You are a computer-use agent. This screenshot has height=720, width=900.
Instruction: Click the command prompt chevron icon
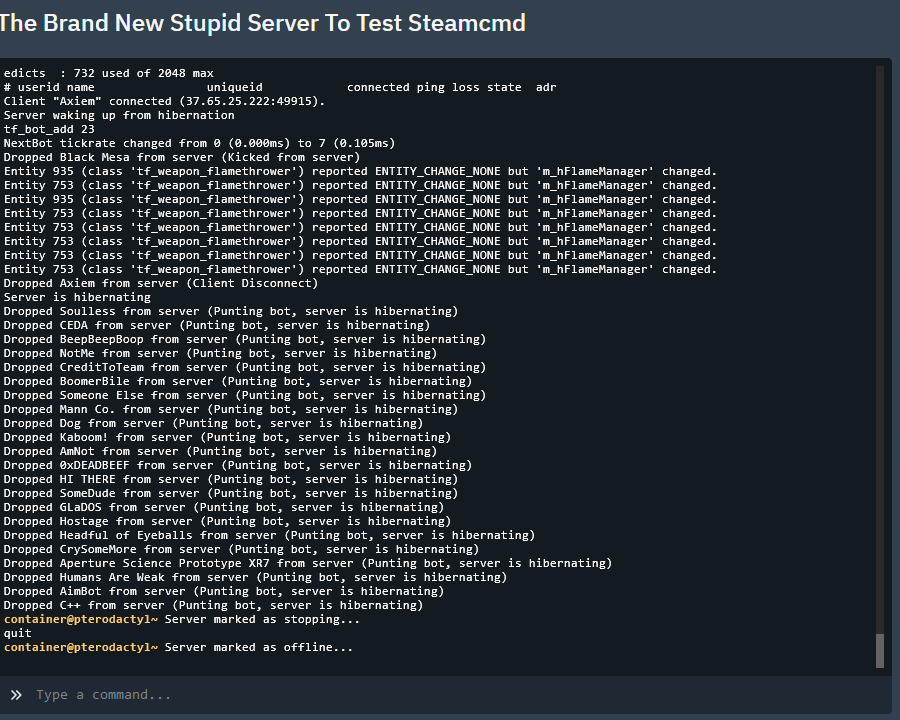[16, 695]
